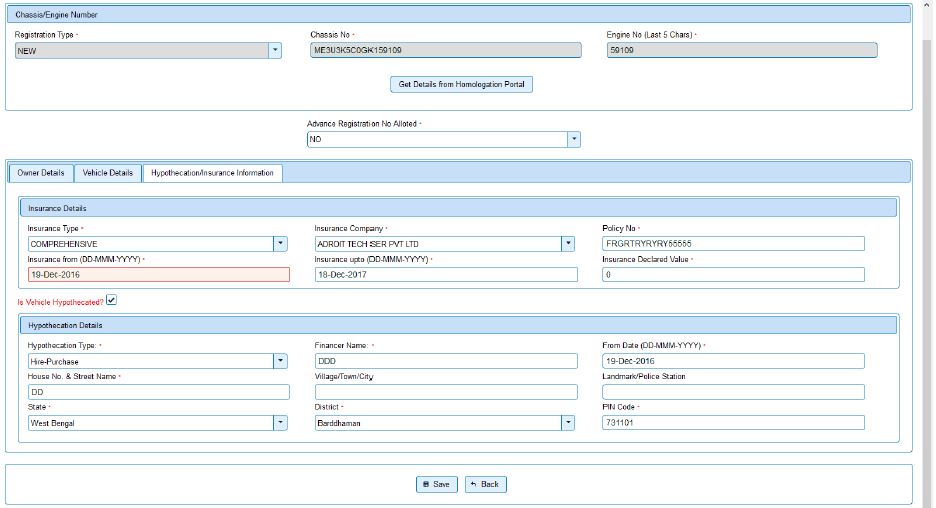Image resolution: width=936 pixels, height=508 pixels.
Task: Switch to the Owner Details tab
Action: [x=41, y=173]
